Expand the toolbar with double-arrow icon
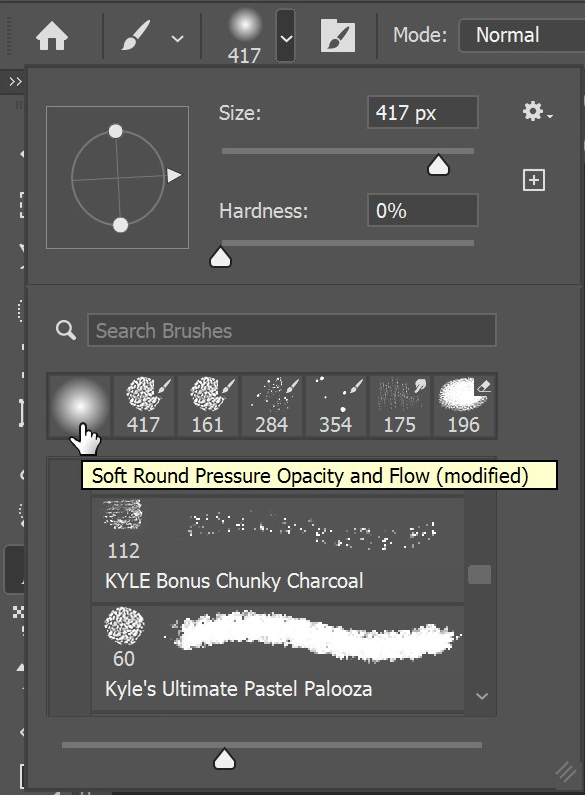 15,82
